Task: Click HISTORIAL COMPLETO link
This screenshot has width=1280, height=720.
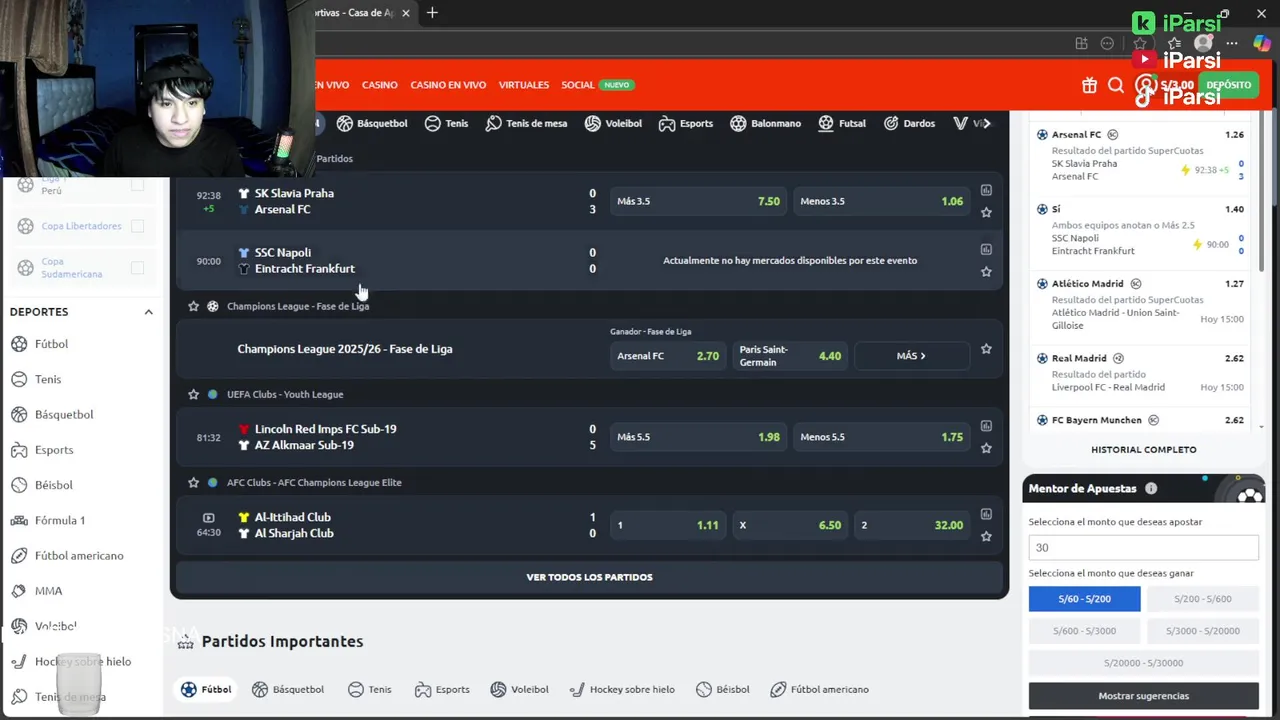Action: point(1144,450)
